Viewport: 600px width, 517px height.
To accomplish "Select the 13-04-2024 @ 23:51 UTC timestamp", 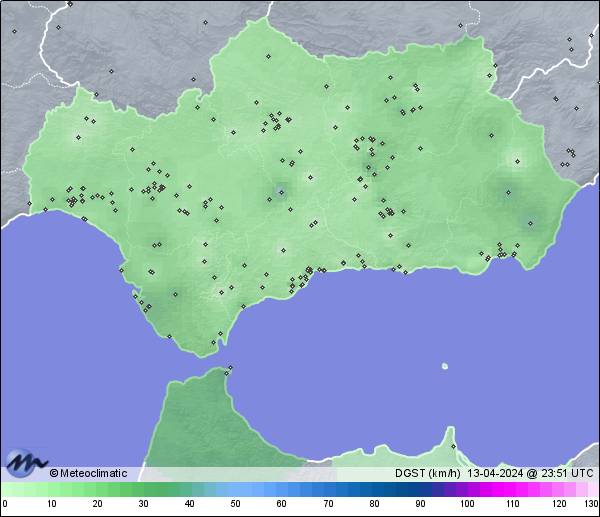I will pyautogui.click(x=530, y=473).
